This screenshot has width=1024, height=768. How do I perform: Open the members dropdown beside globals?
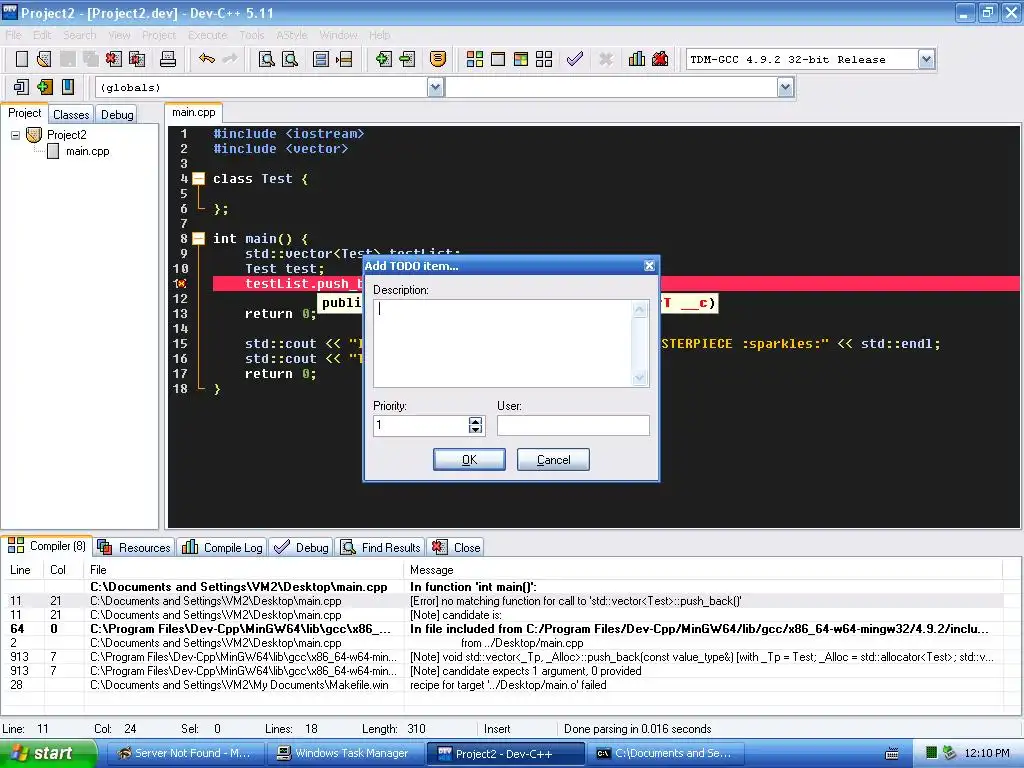point(786,87)
